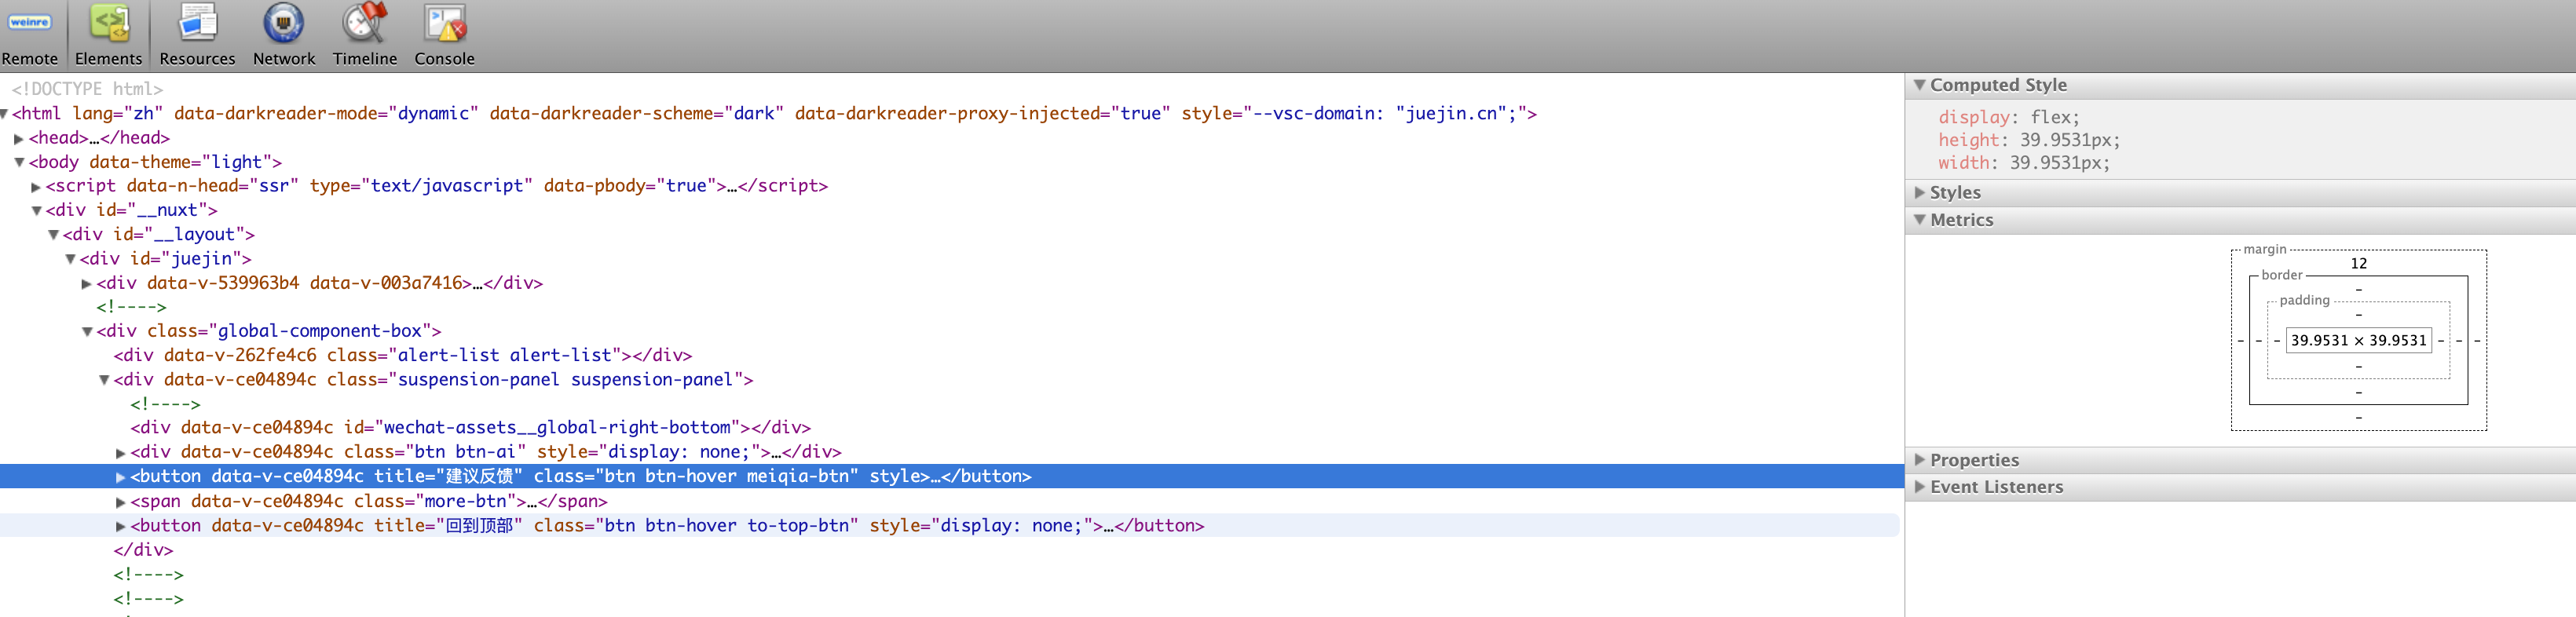Collapse the suspension-panel div node
The height and width of the screenshot is (617, 2576).
(x=104, y=380)
